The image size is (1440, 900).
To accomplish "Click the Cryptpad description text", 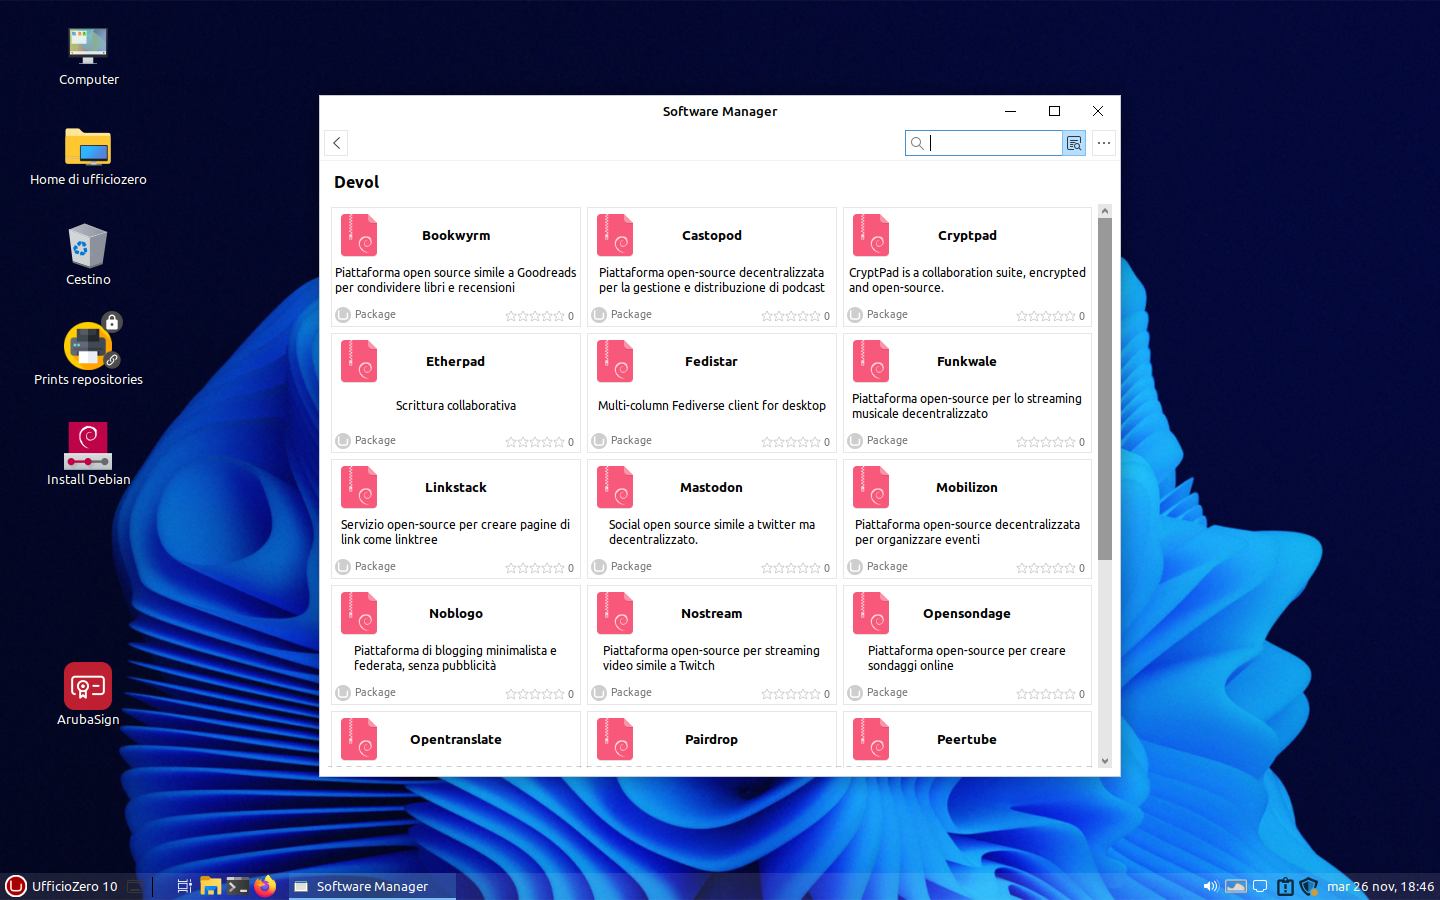I will (x=967, y=280).
